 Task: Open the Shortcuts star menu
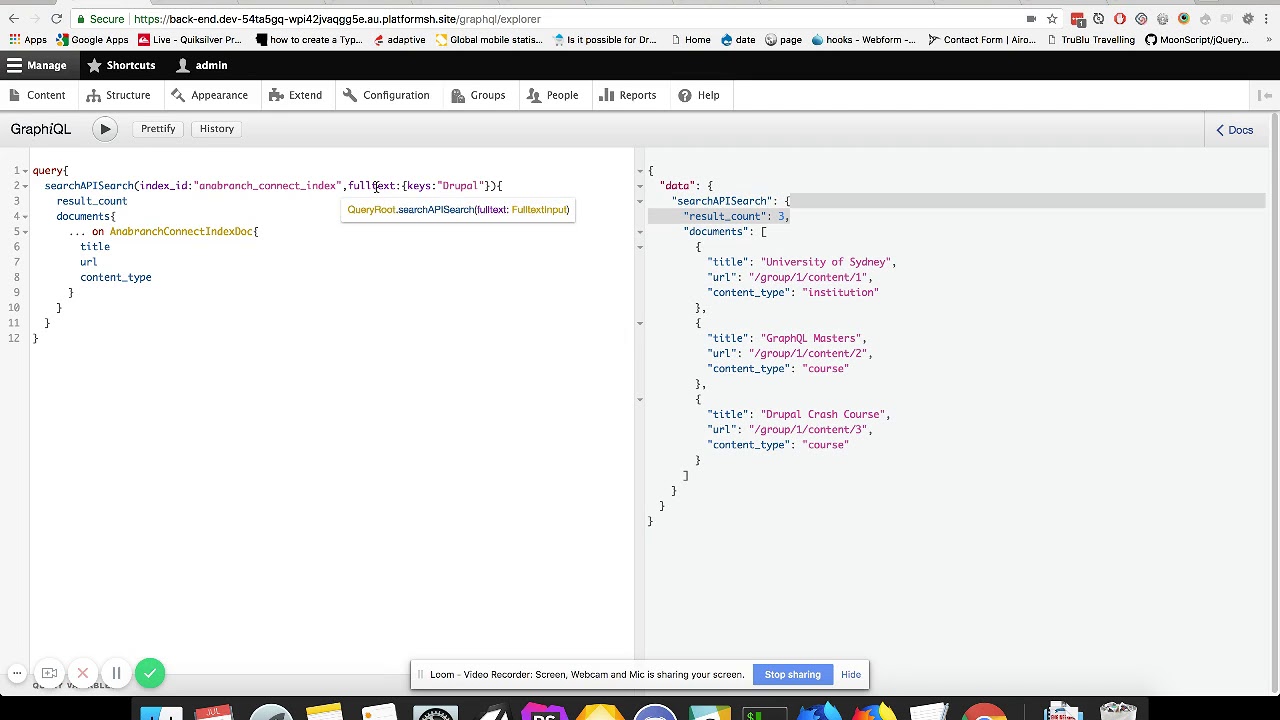coord(121,65)
